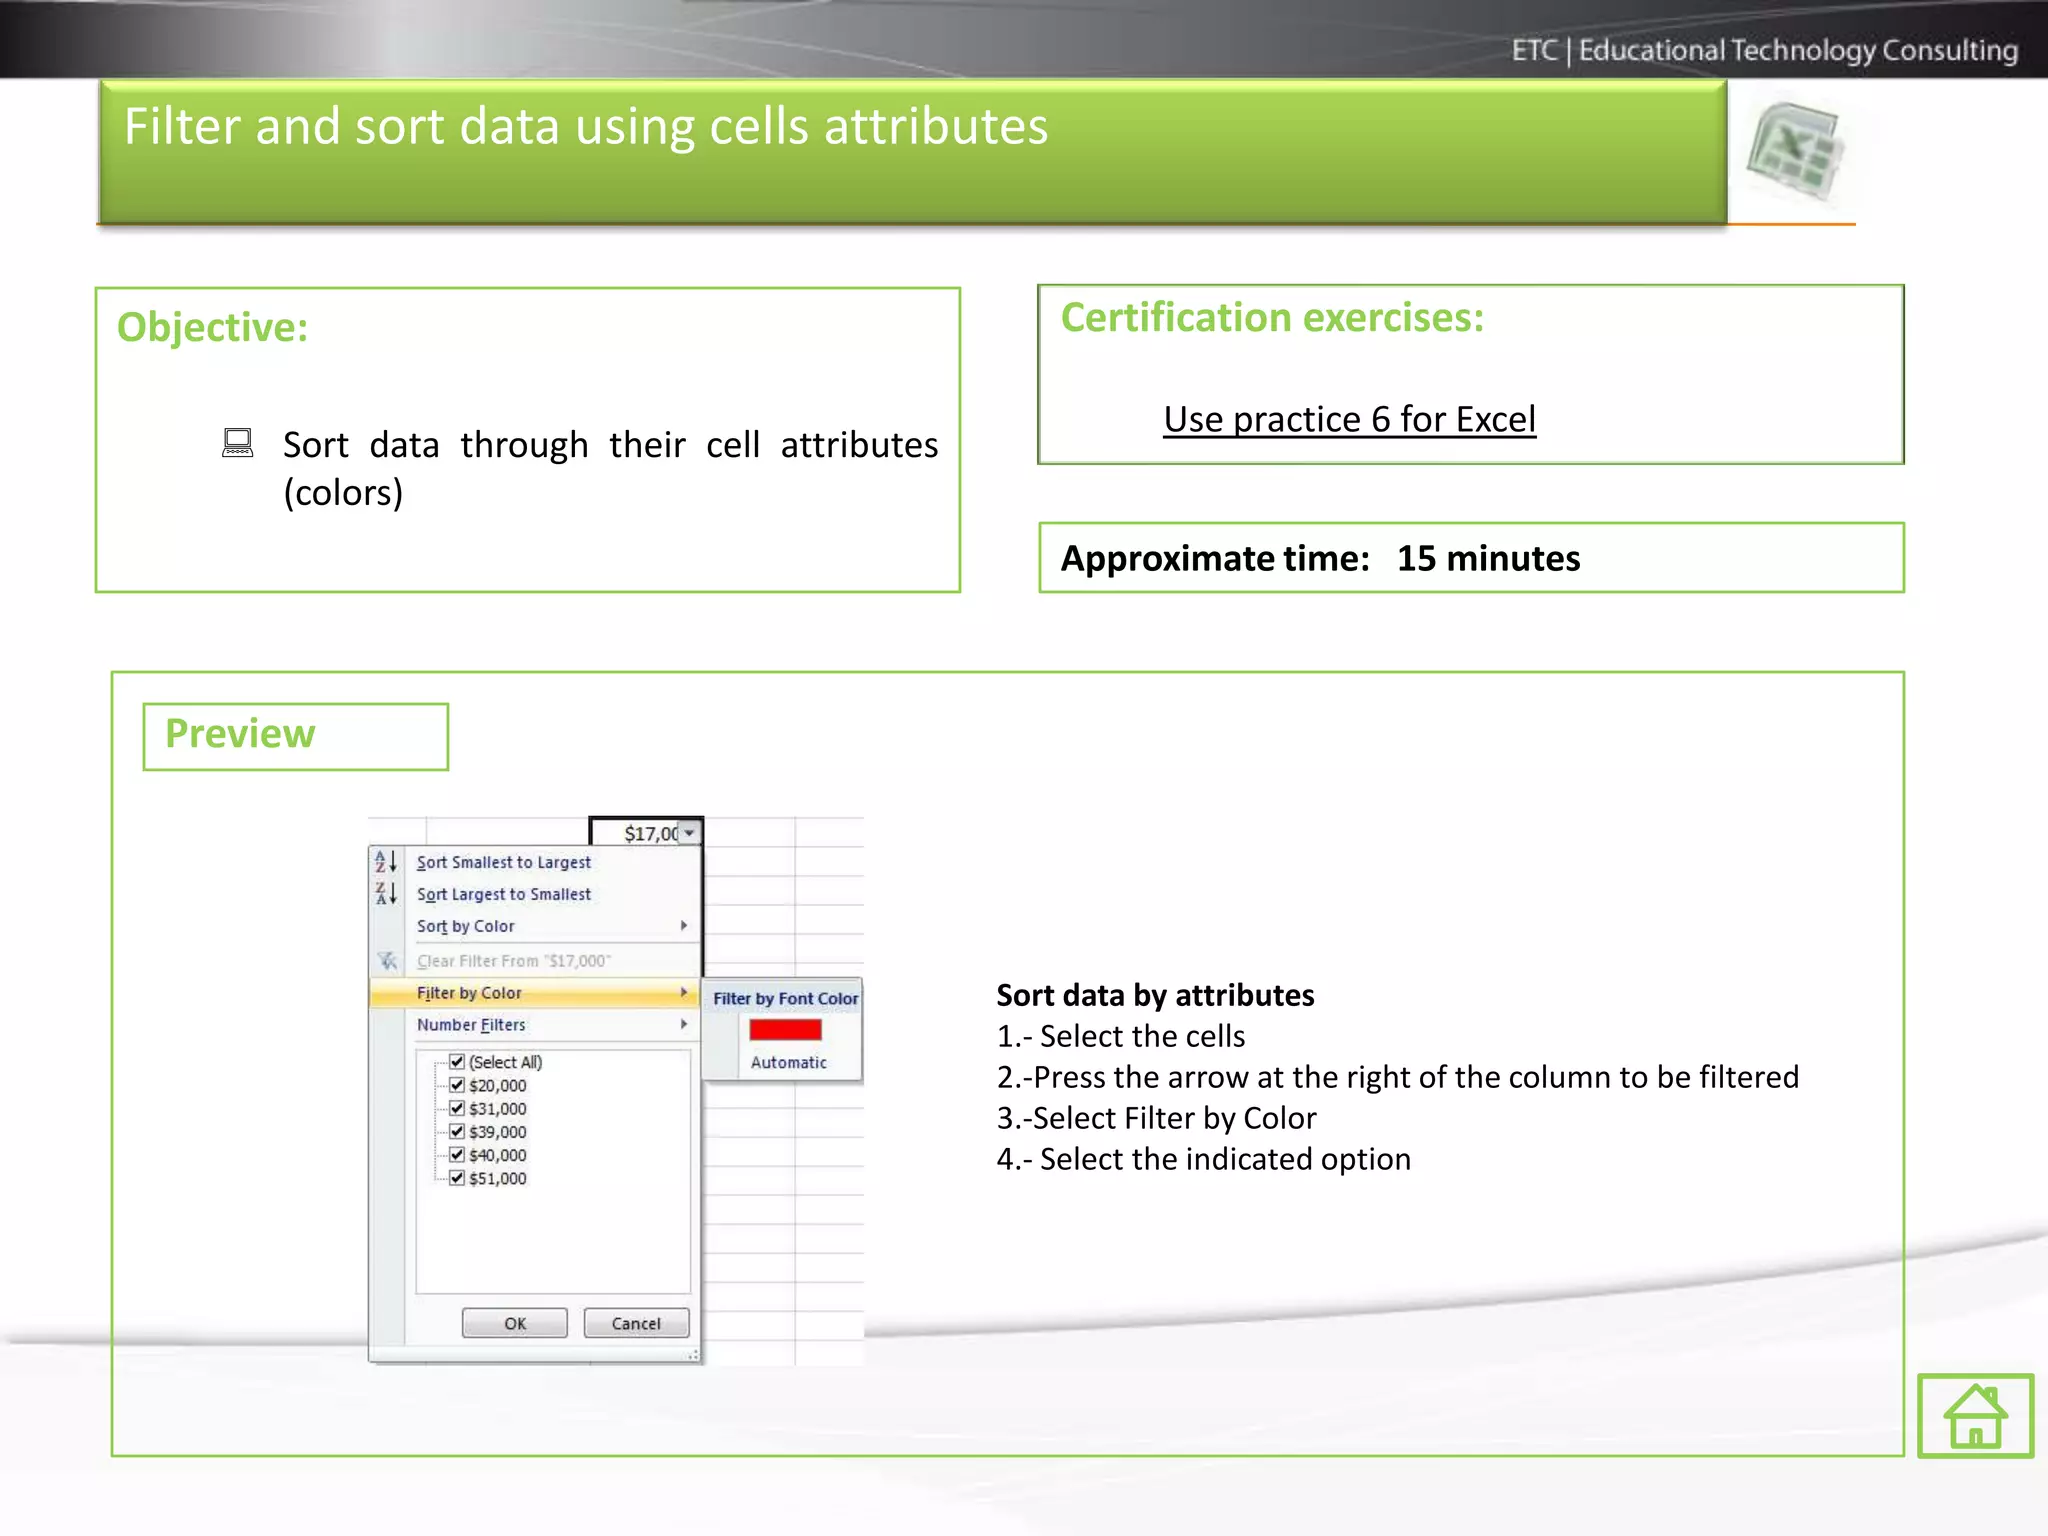This screenshot has height=1536, width=2048.
Task: Toggle the (Select All) checkbox
Action: pyautogui.click(x=457, y=1062)
